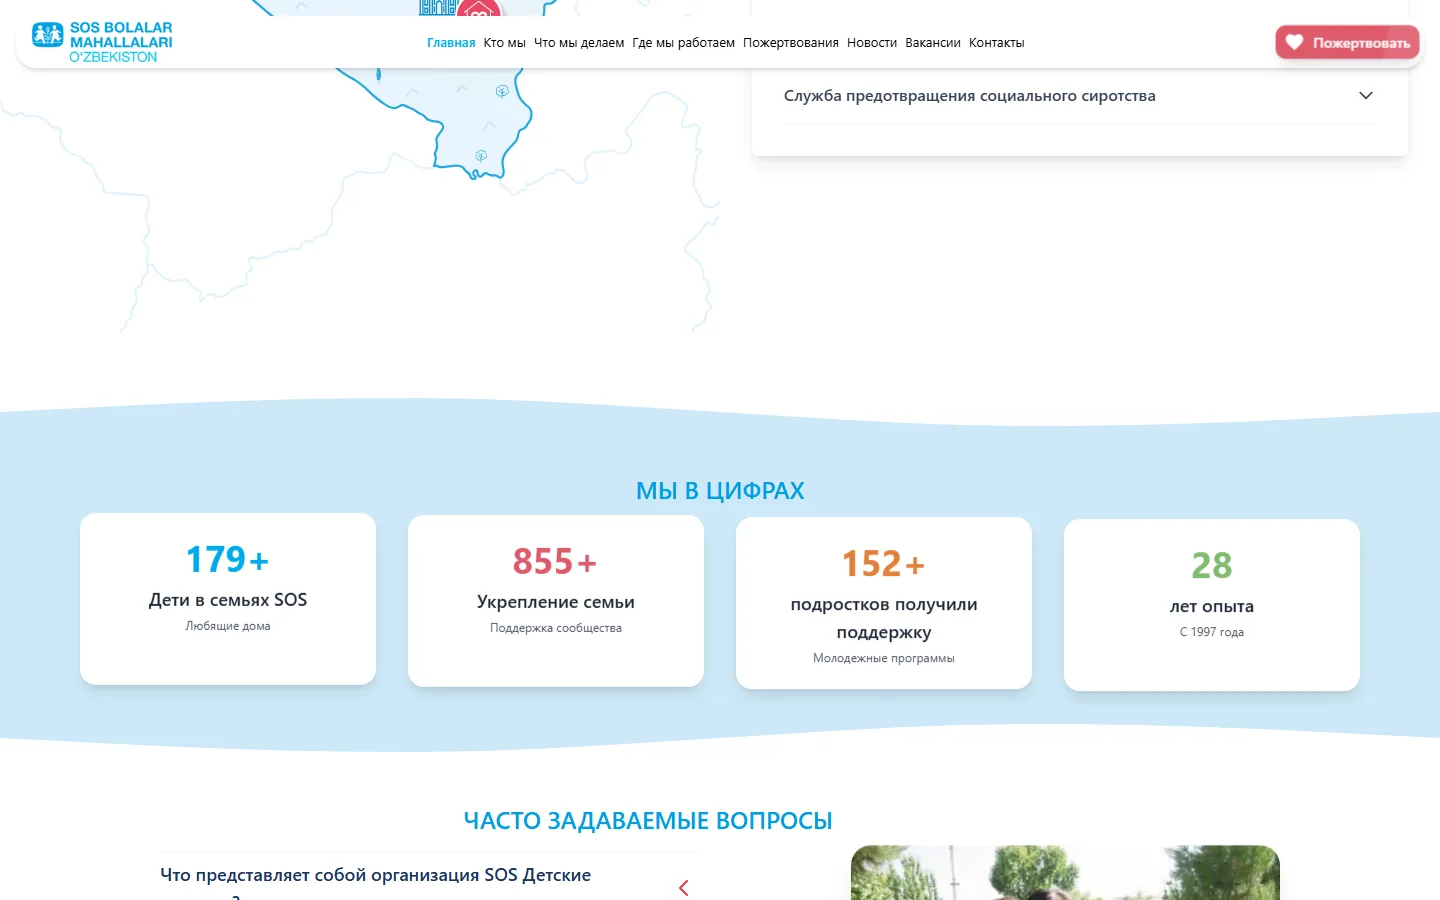Visit the Вакансии page link

[x=933, y=43]
